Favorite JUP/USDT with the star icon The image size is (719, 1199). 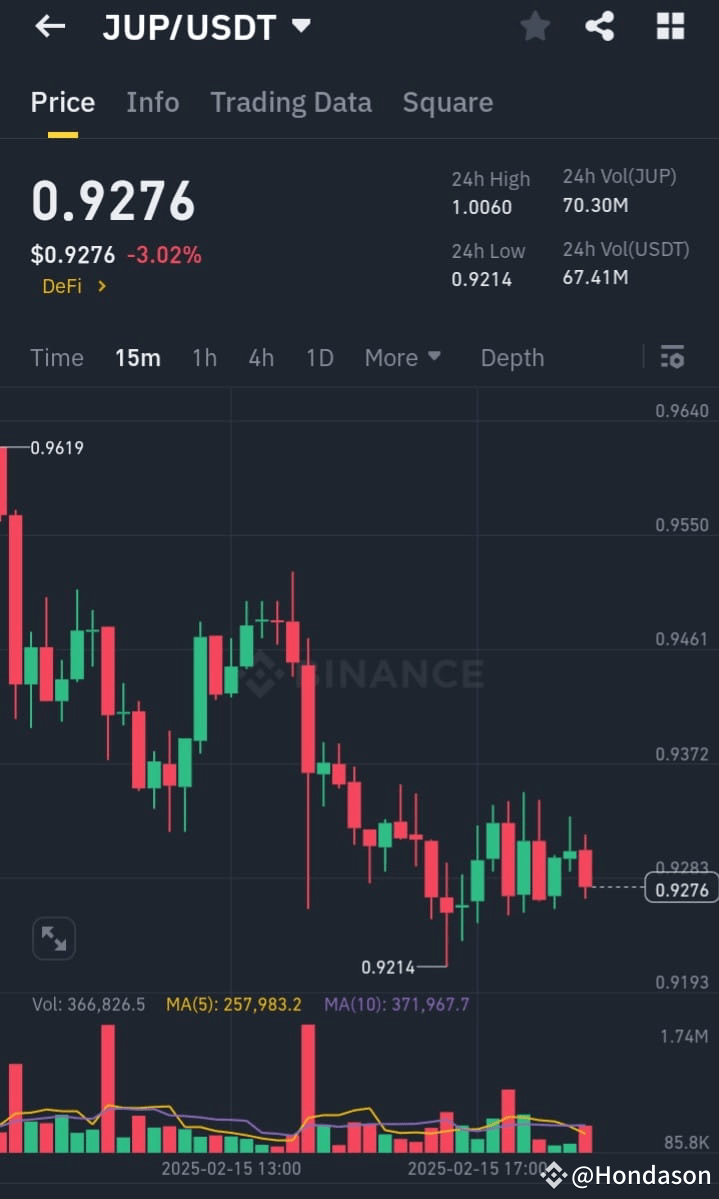point(535,26)
